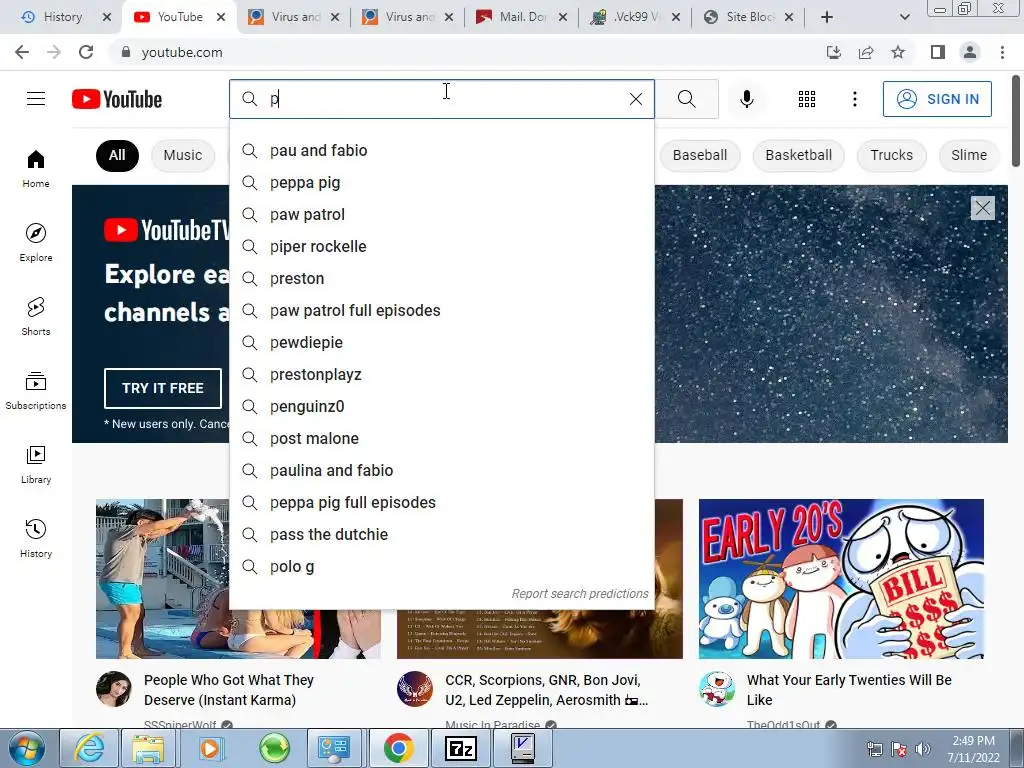Open 'People Who Got What They Deserve' title

[x=229, y=690]
